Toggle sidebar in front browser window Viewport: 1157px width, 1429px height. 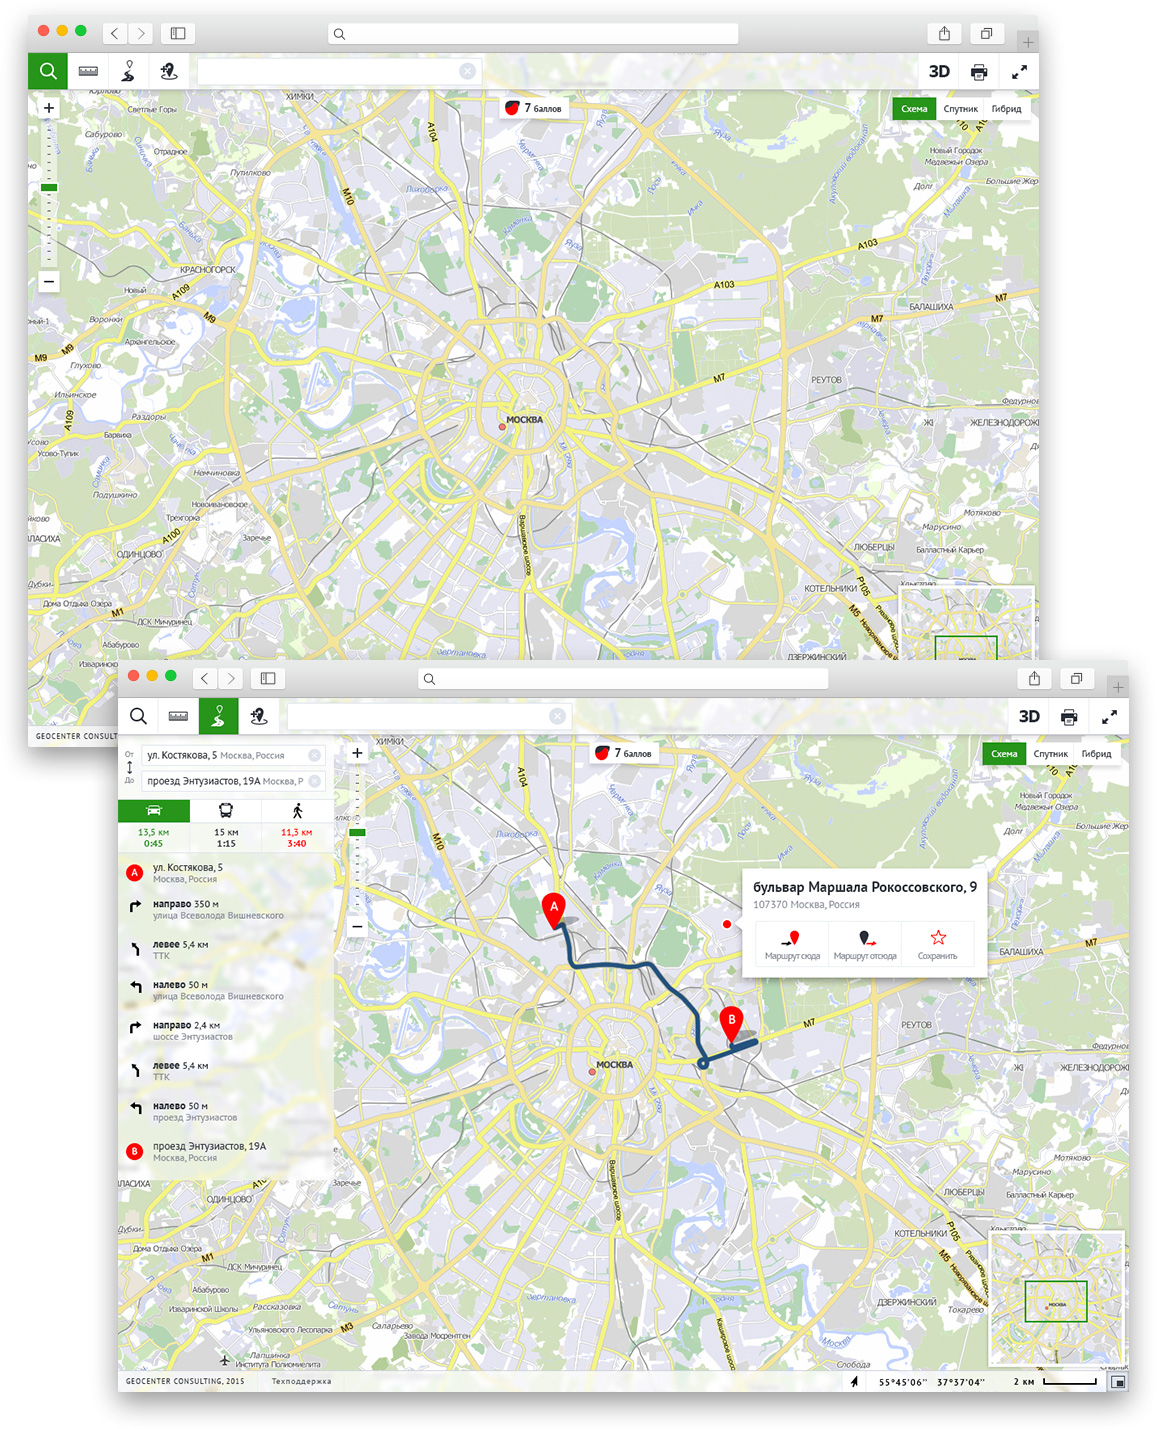click(268, 678)
